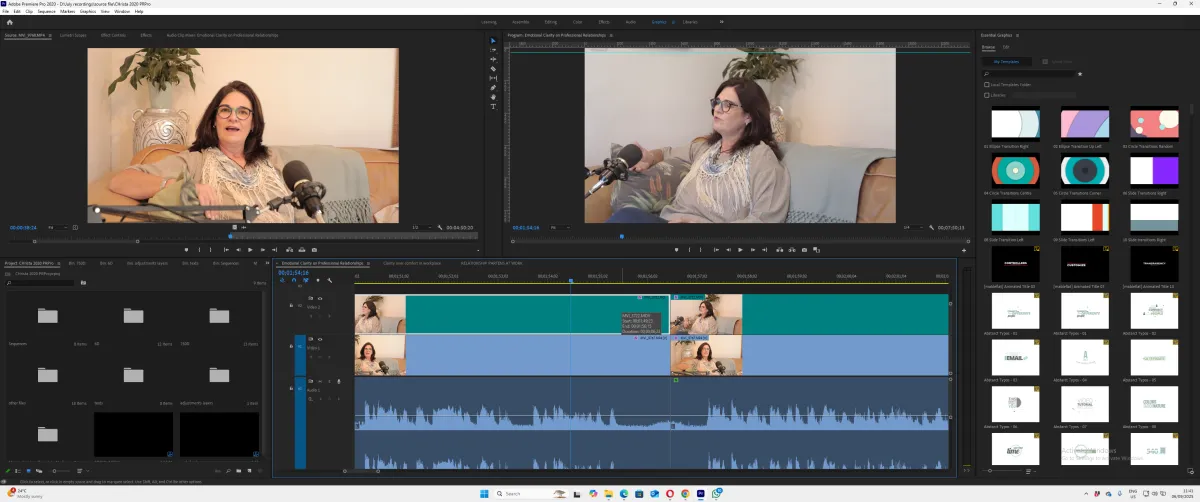Image resolution: width=1200 pixels, height=502 pixels.
Task: Select the Ripple Edit tool
Action: point(493,59)
